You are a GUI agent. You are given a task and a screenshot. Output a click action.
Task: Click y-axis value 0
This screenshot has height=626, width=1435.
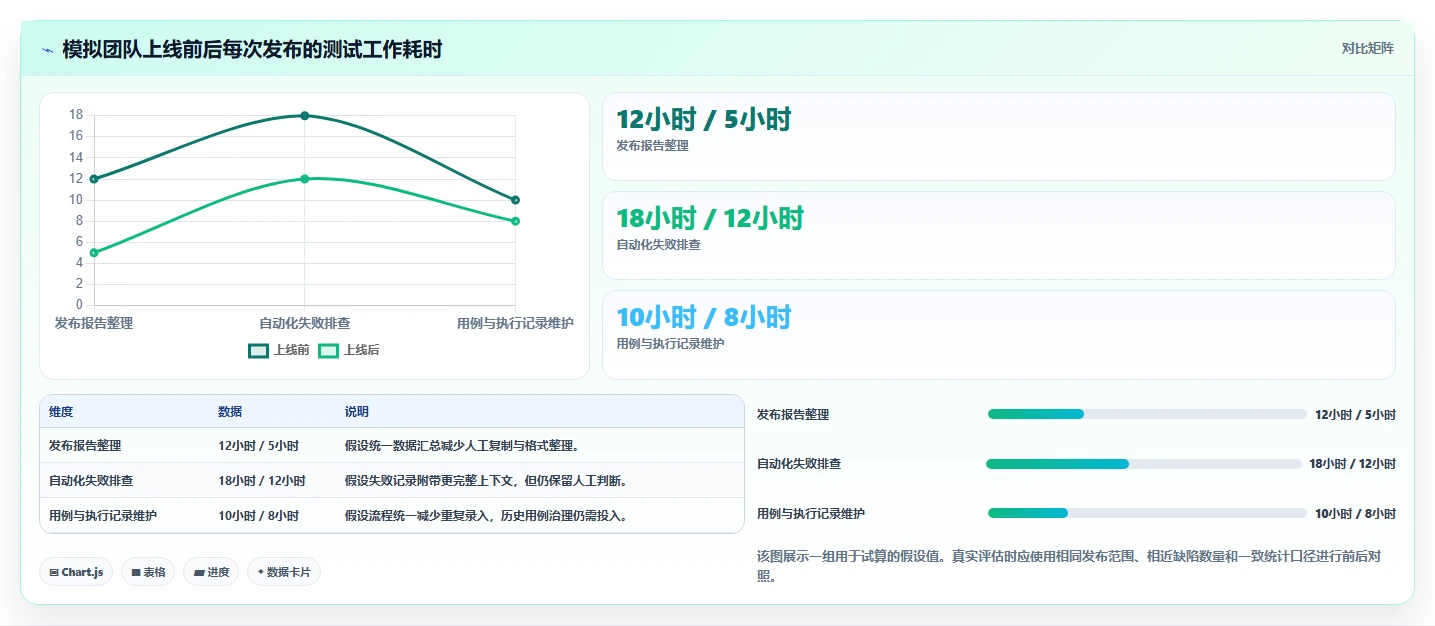tap(79, 305)
